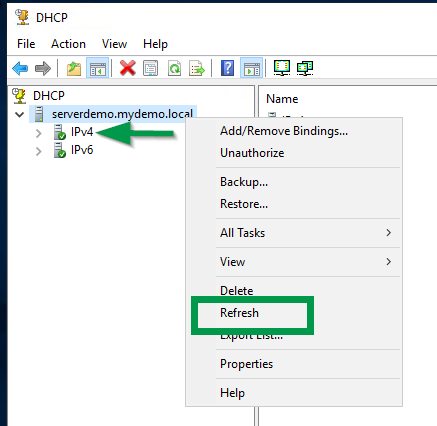
Task: Expand the IPv4 tree node chevron
Action: 39,133
